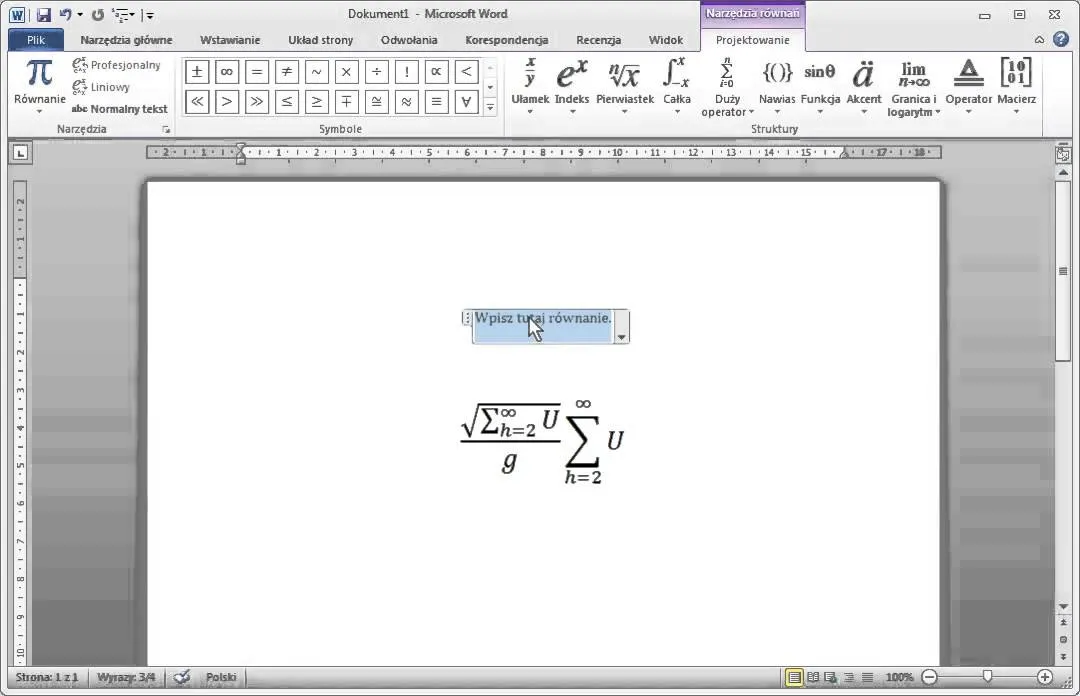
Task: Insert the division sign symbol
Action: pos(376,71)
